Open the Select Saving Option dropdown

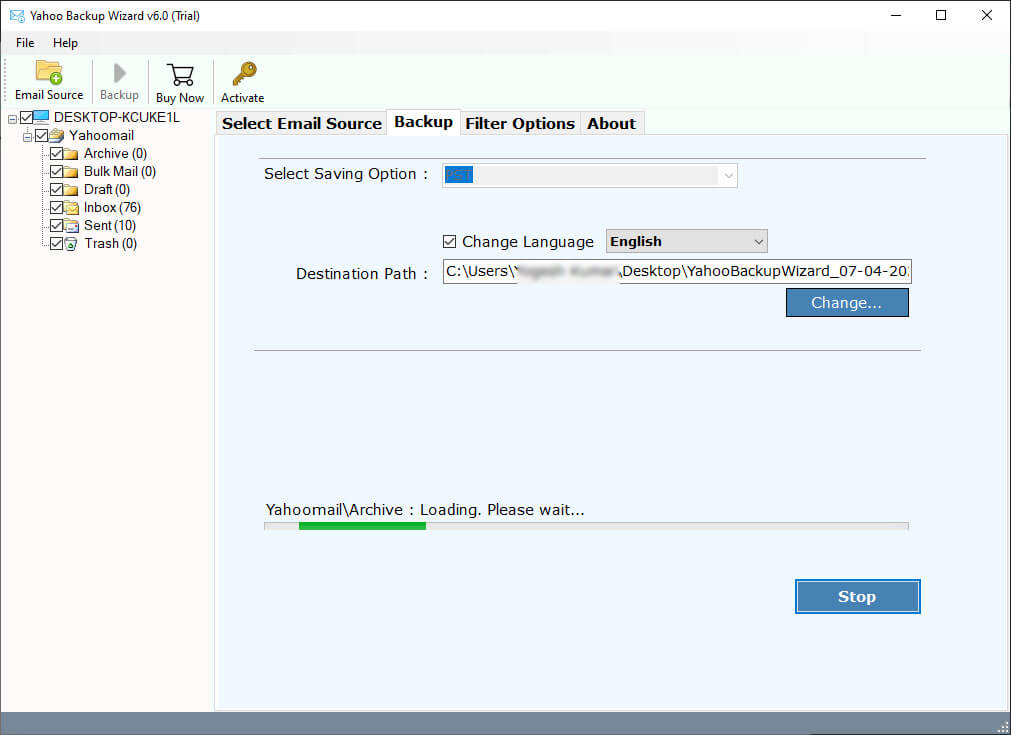tap(589, 175)
